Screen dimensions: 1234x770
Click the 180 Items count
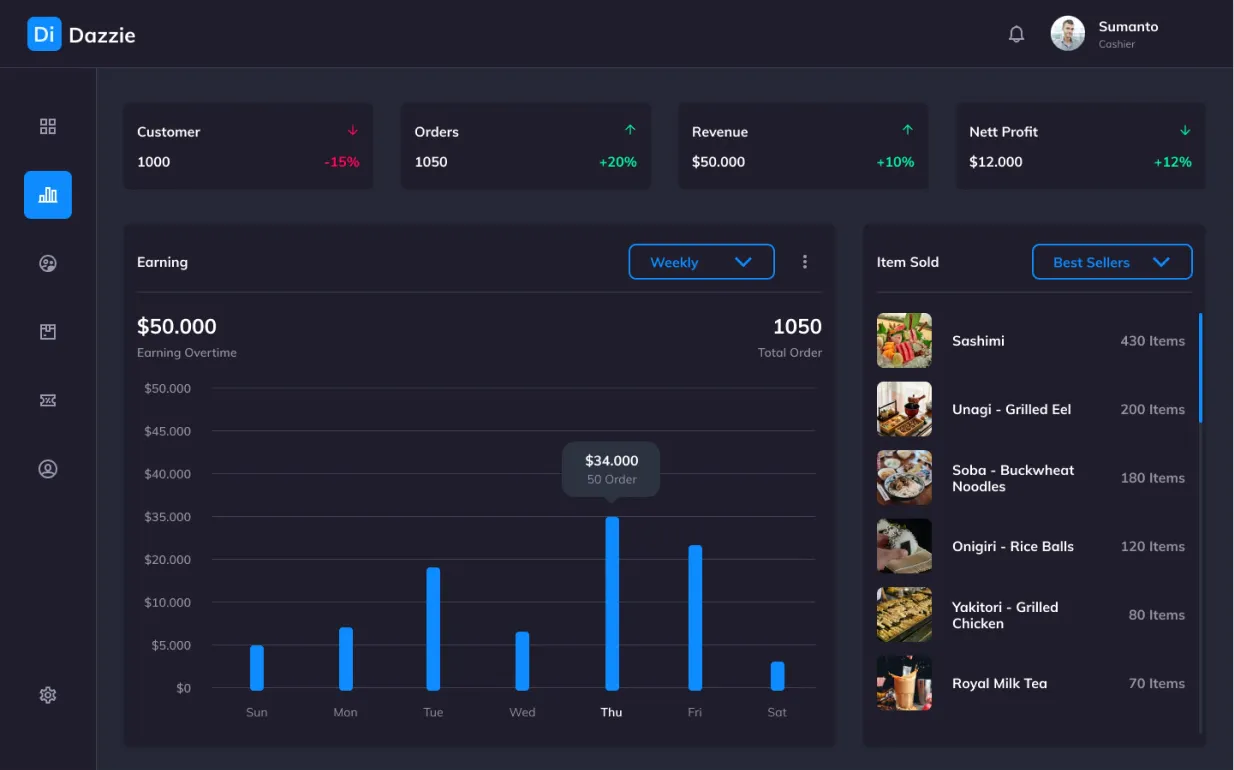(x=1152, y=478)
